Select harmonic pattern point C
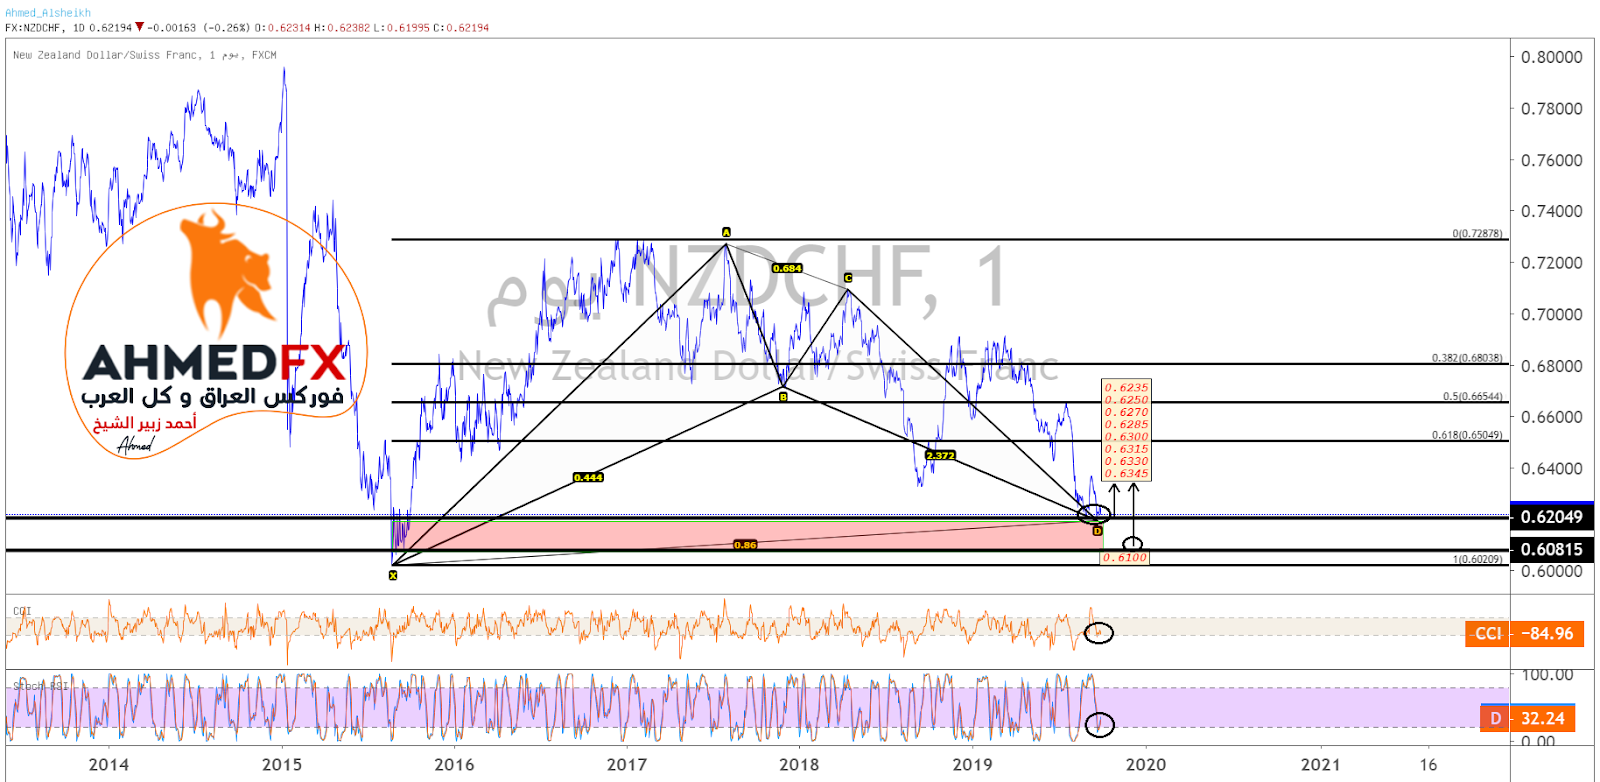The width and height of the screenshot is (1600, 782). 848,278
